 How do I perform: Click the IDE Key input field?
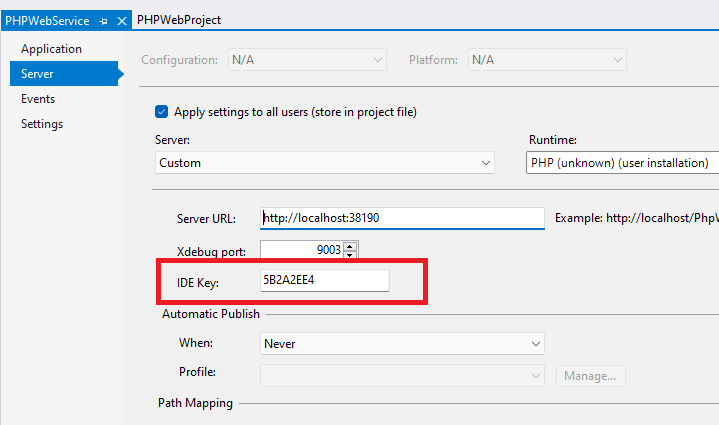coord(323,282)
